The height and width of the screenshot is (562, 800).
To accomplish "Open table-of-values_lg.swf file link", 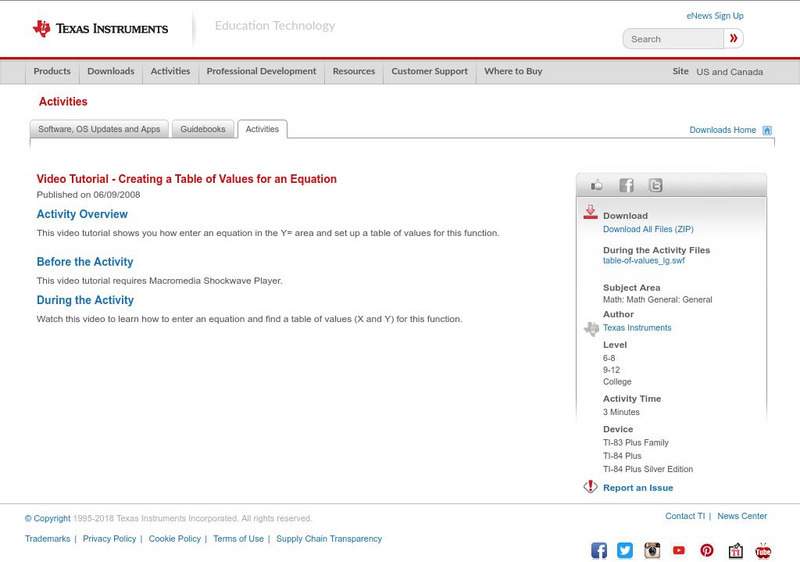I will pyautogui.click(x=644, y=261).
